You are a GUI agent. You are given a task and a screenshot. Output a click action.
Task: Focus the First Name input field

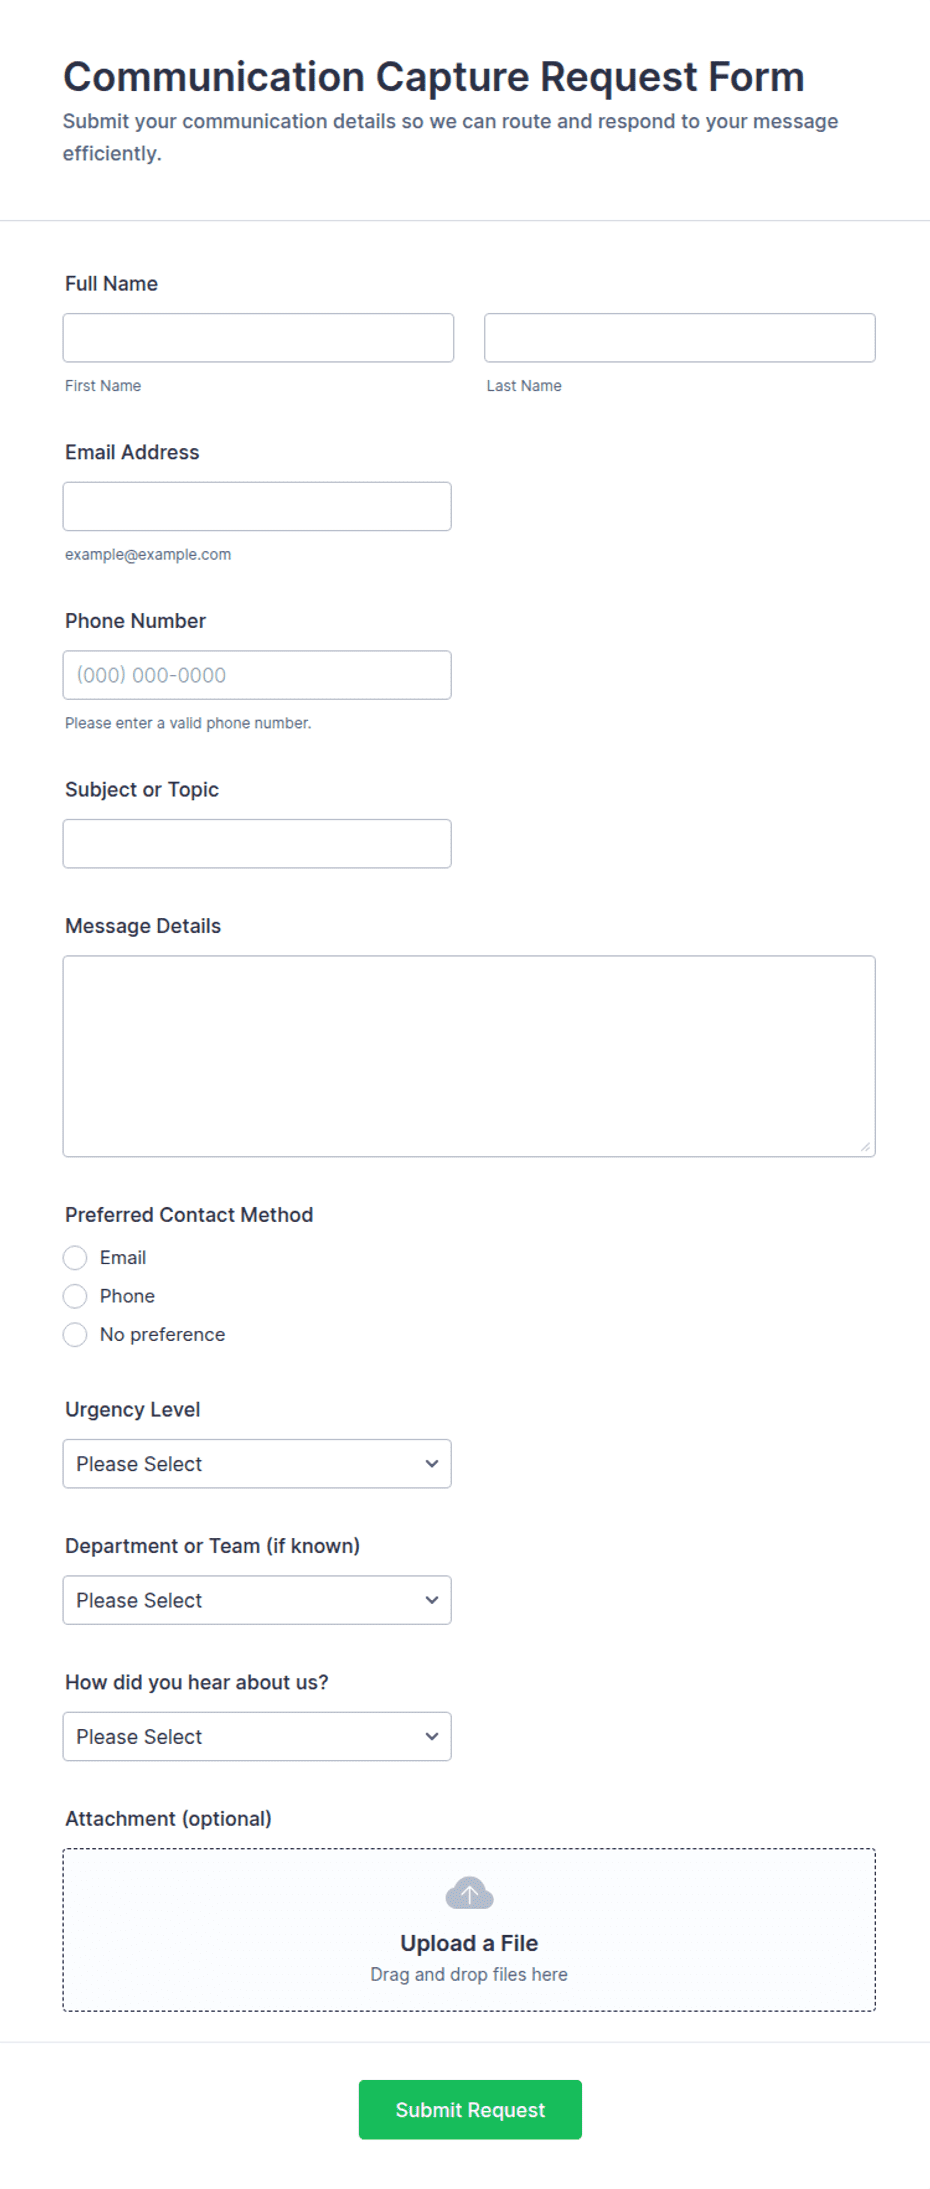[x=258, y=338]
